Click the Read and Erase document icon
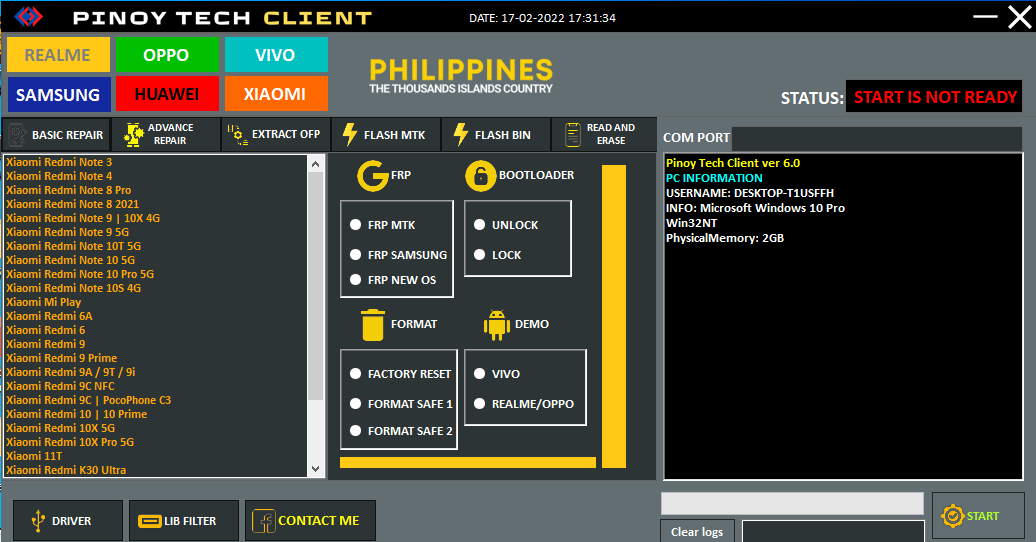This screenshot has width=1036, height=542. pos(573,135)
